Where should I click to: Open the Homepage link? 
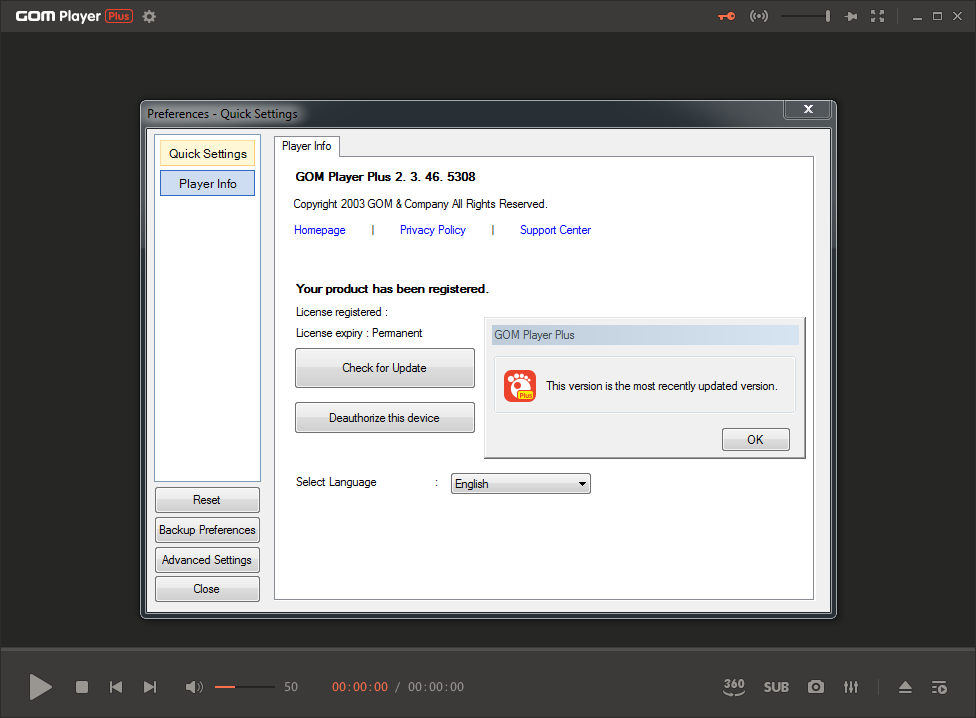point(319,230)
